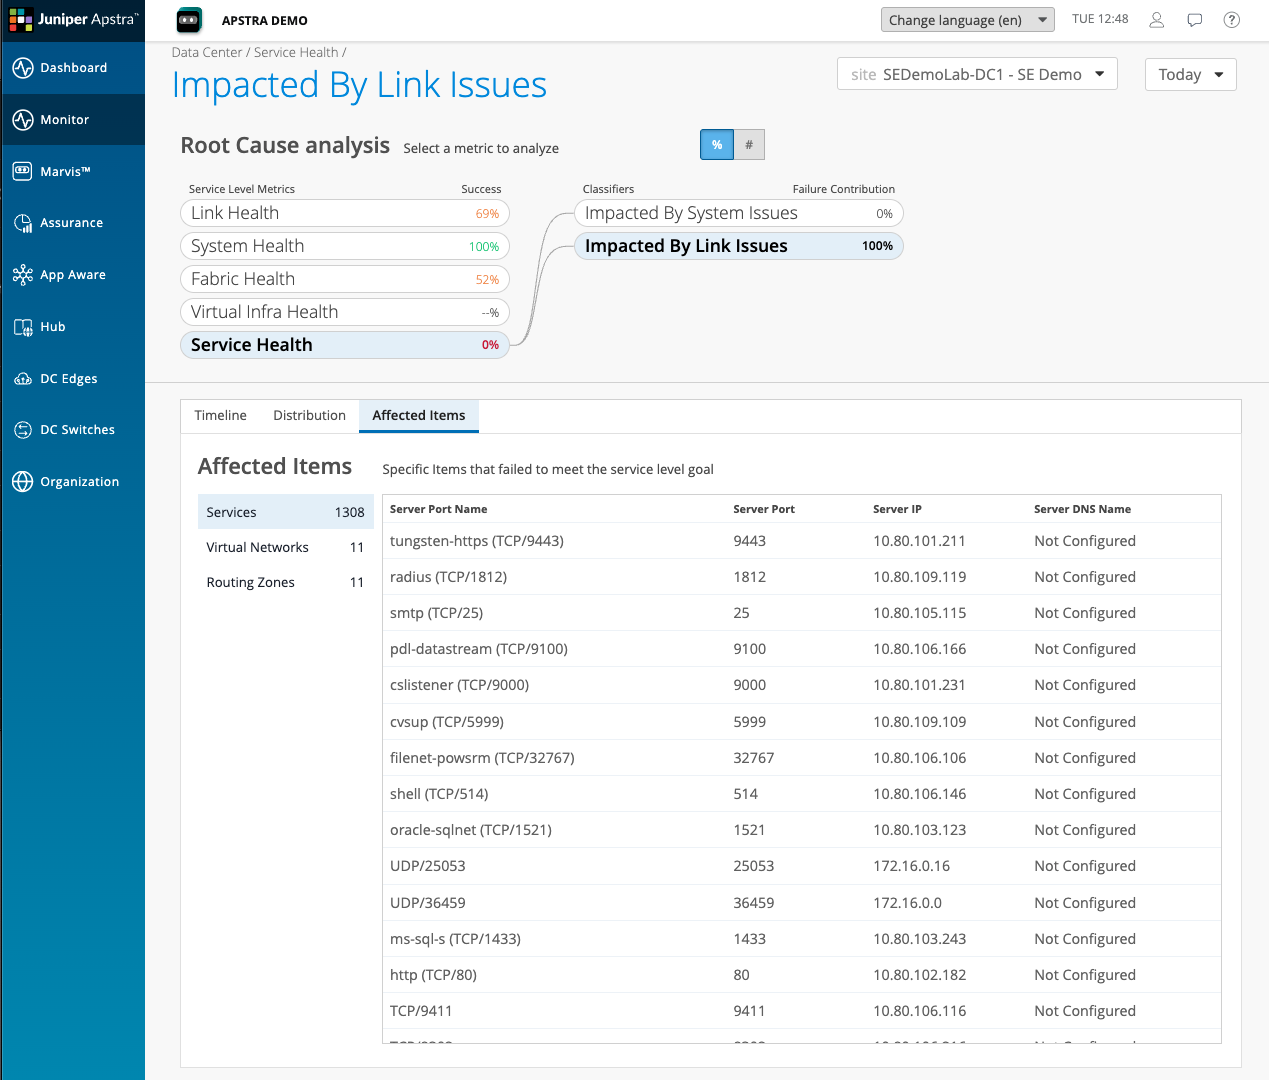
Task: Open the site selector showing SEDemoLab-DC1
Action: click(x=976, y=73)
